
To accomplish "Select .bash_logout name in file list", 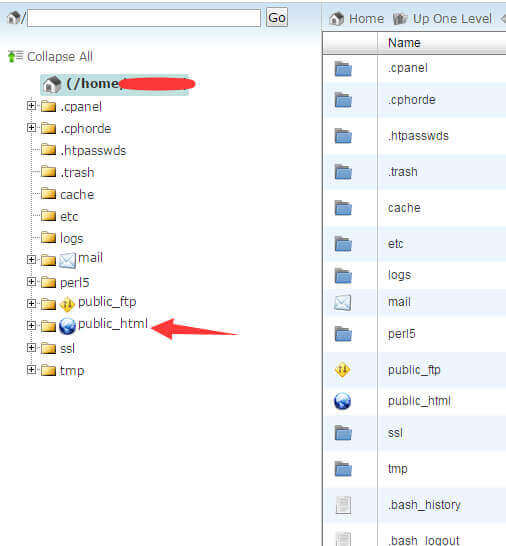I will (x=424, y=540).
